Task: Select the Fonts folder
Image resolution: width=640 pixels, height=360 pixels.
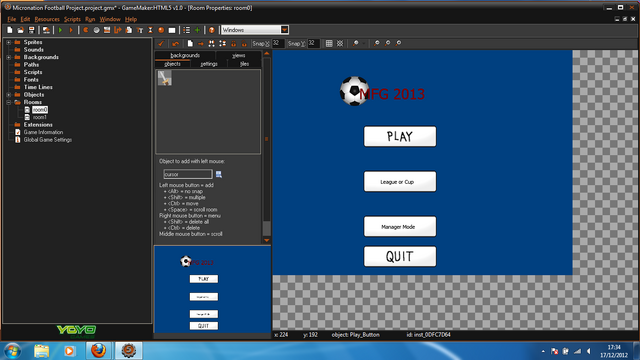Action: (31, 80)
